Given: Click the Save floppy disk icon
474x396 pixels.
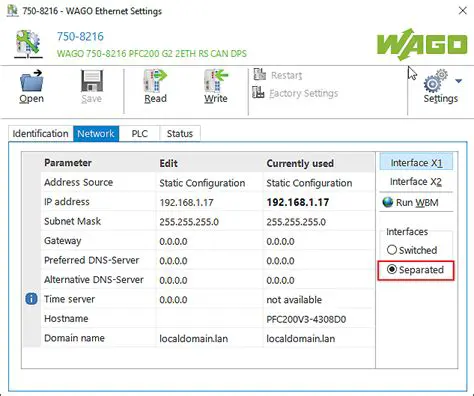Looking at the screenshot, I should (92, 80).
